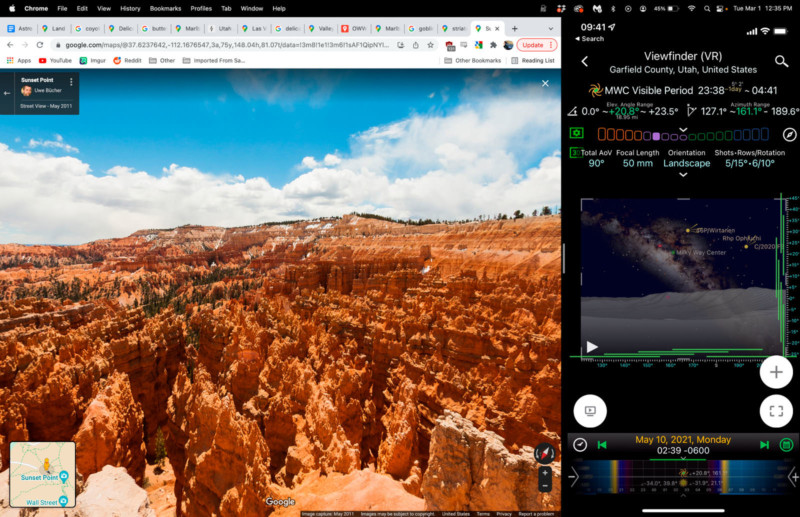Open the slideshow screen button

[589, 410]
